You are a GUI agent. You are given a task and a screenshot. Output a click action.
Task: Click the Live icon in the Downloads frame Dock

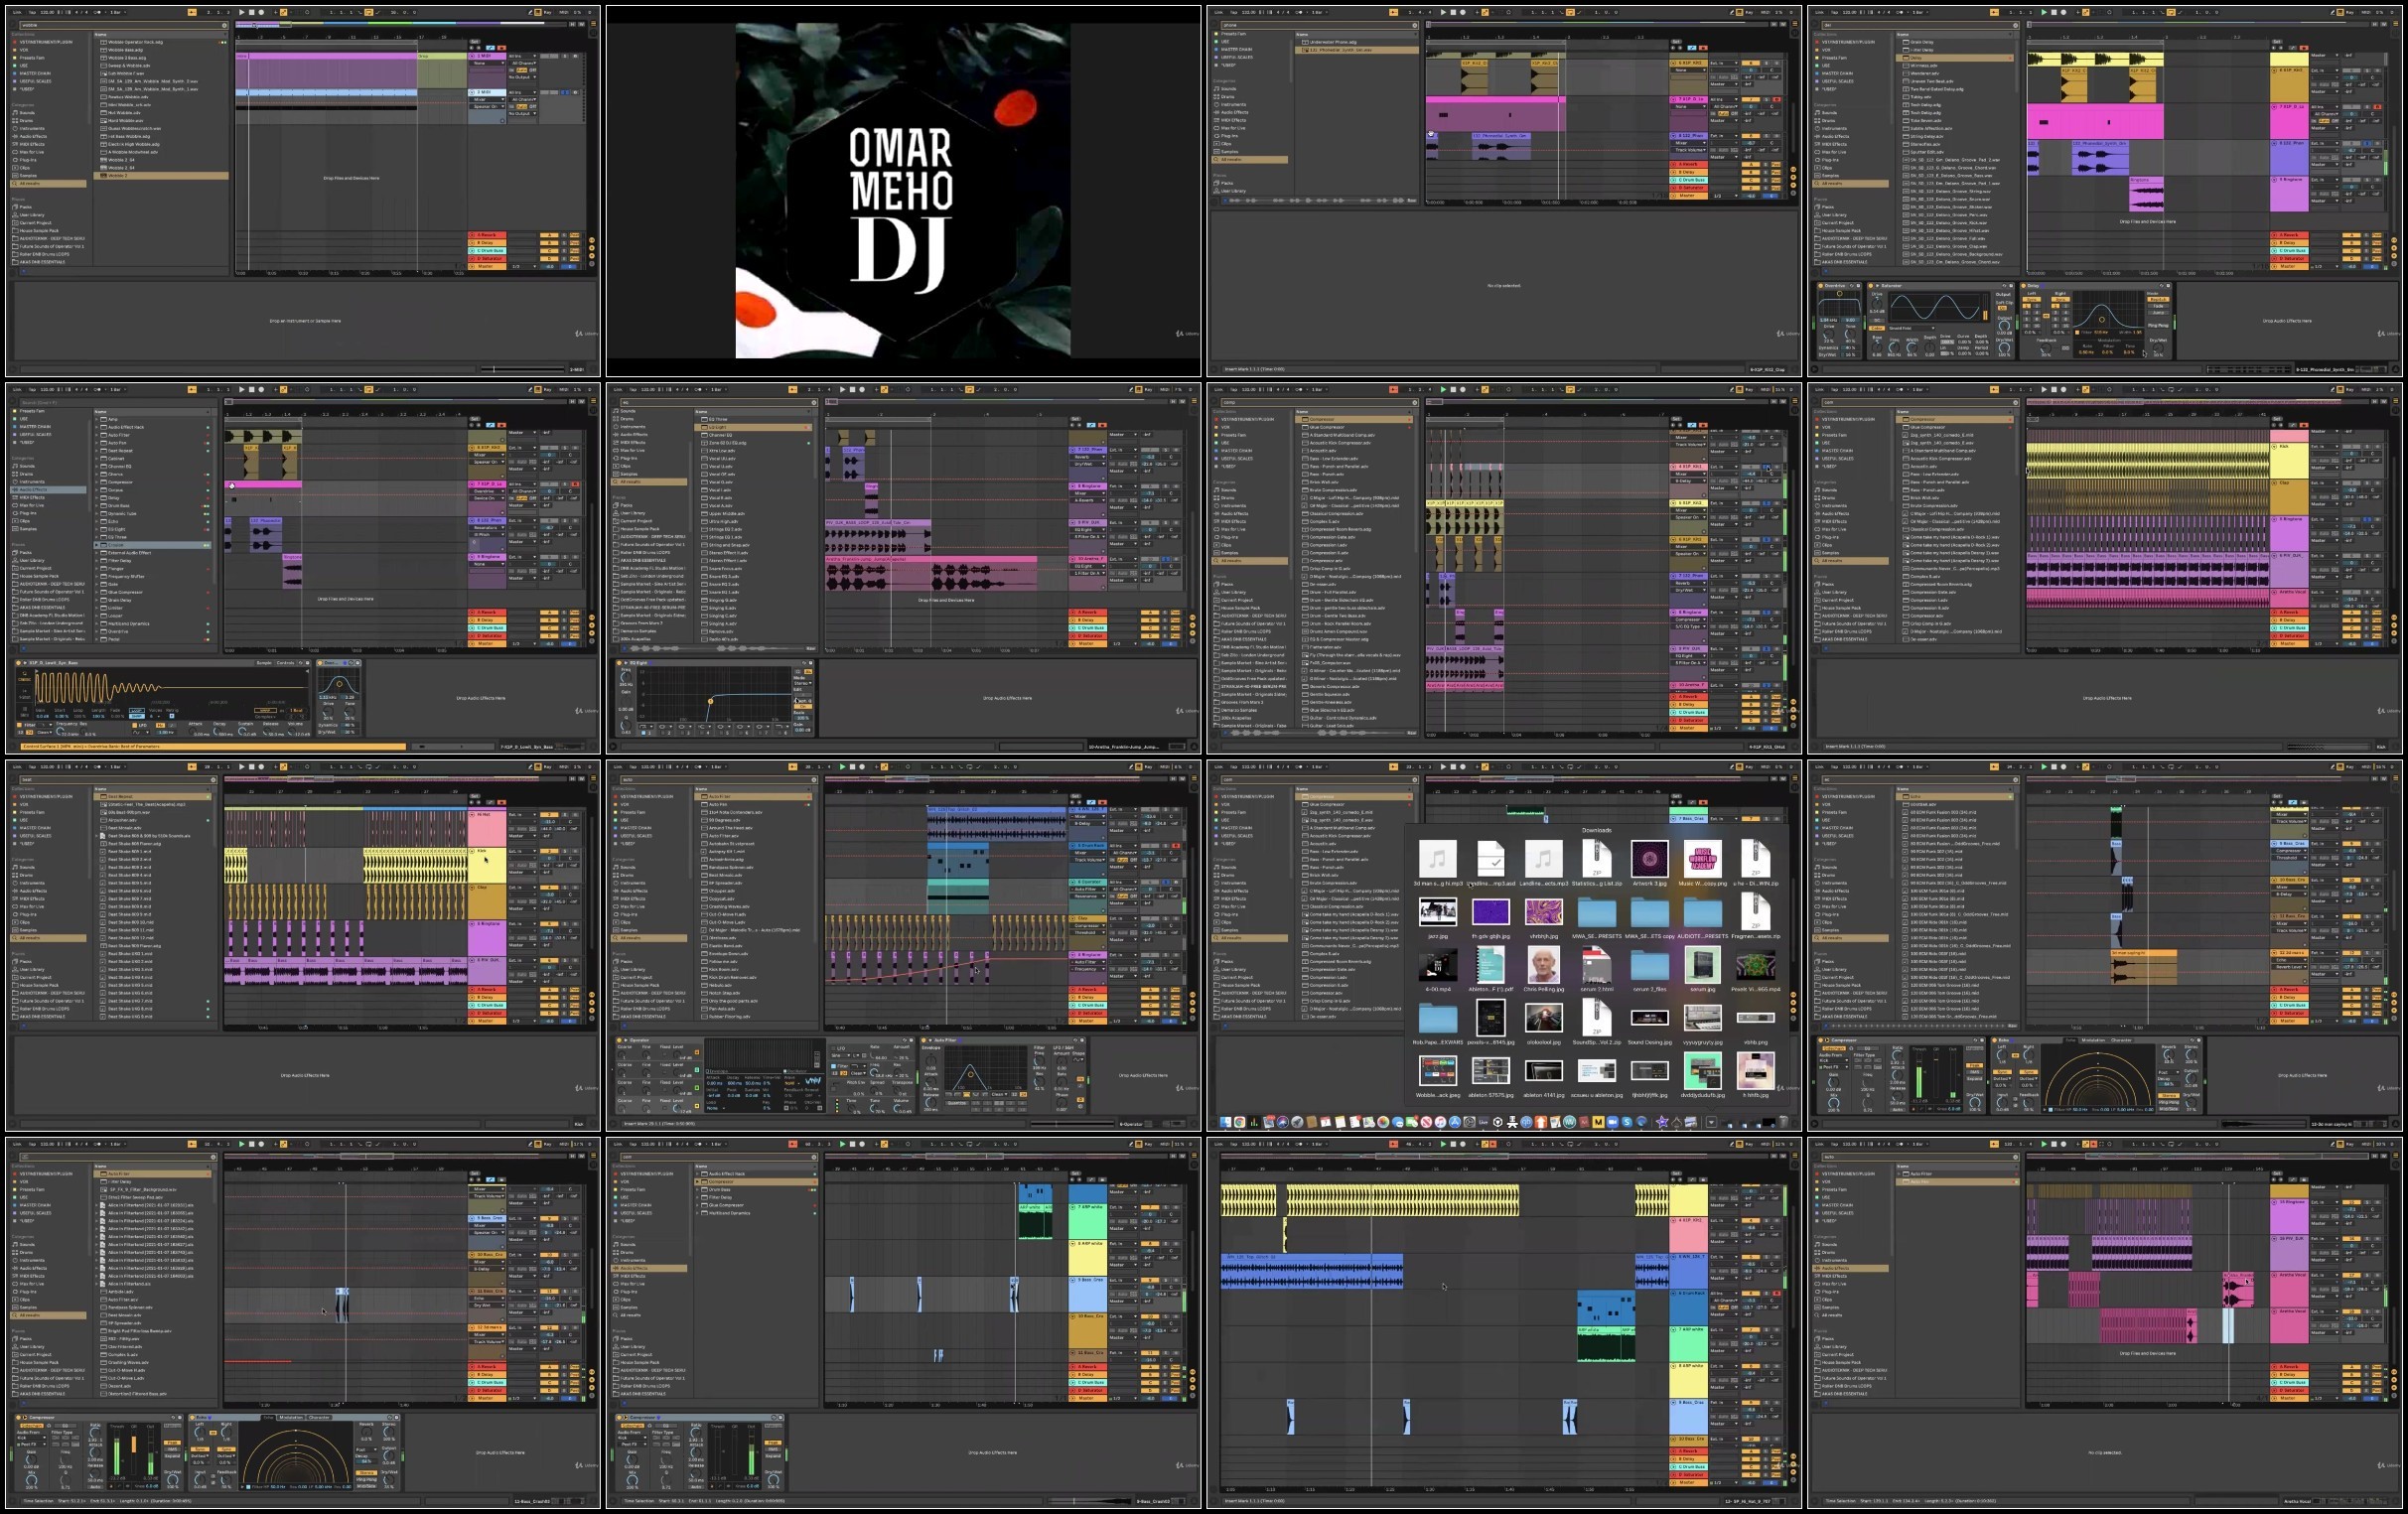[1484, 1122]
